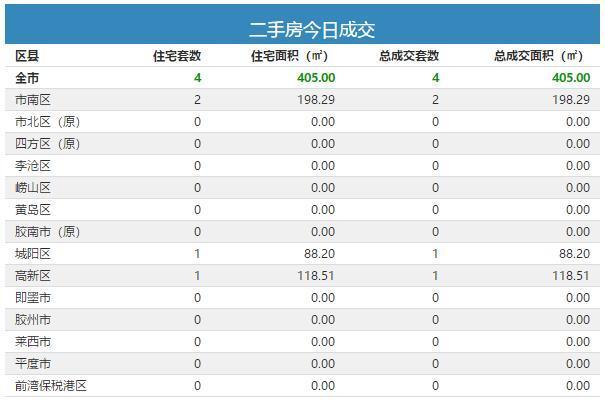Click 高新区 住宅面积 value 118.51

pos(316,276)
